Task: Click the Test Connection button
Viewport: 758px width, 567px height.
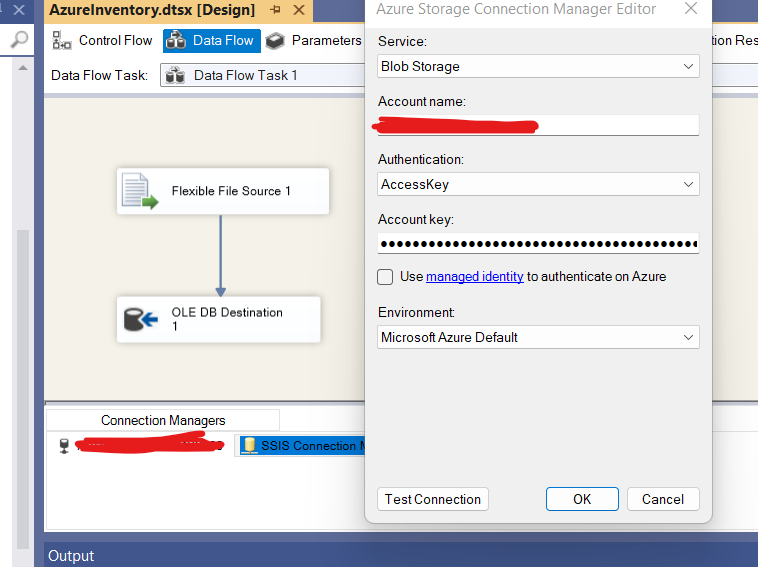Action: [x=433, y=499]
